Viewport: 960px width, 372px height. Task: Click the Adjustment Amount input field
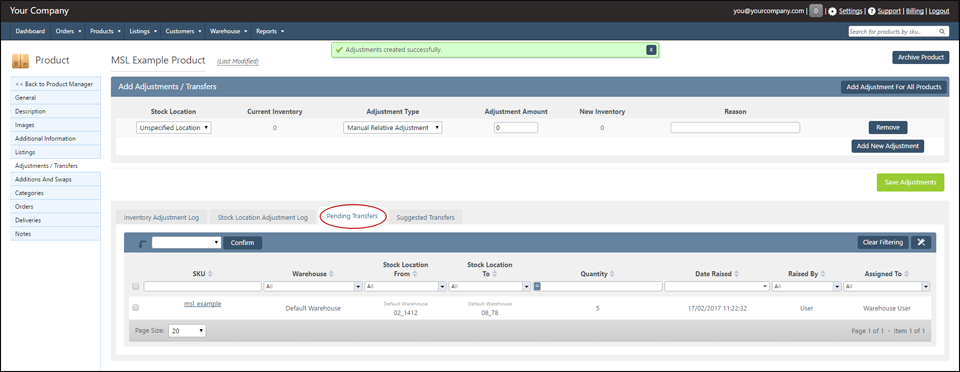[516, 128]
